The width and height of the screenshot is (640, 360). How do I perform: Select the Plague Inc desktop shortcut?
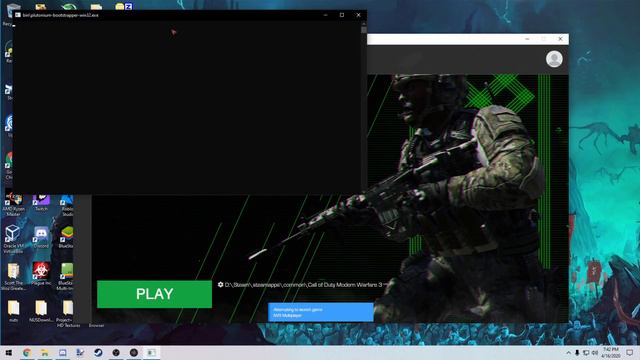[41, 274]
